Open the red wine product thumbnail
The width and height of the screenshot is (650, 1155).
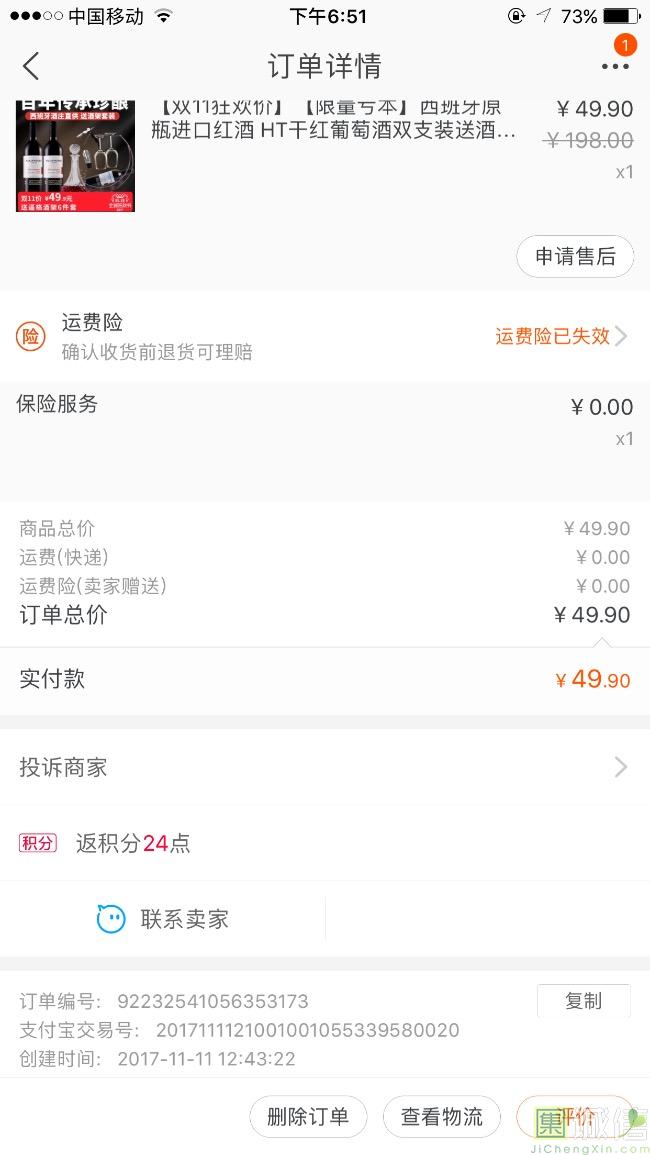(x=75, y=157)
